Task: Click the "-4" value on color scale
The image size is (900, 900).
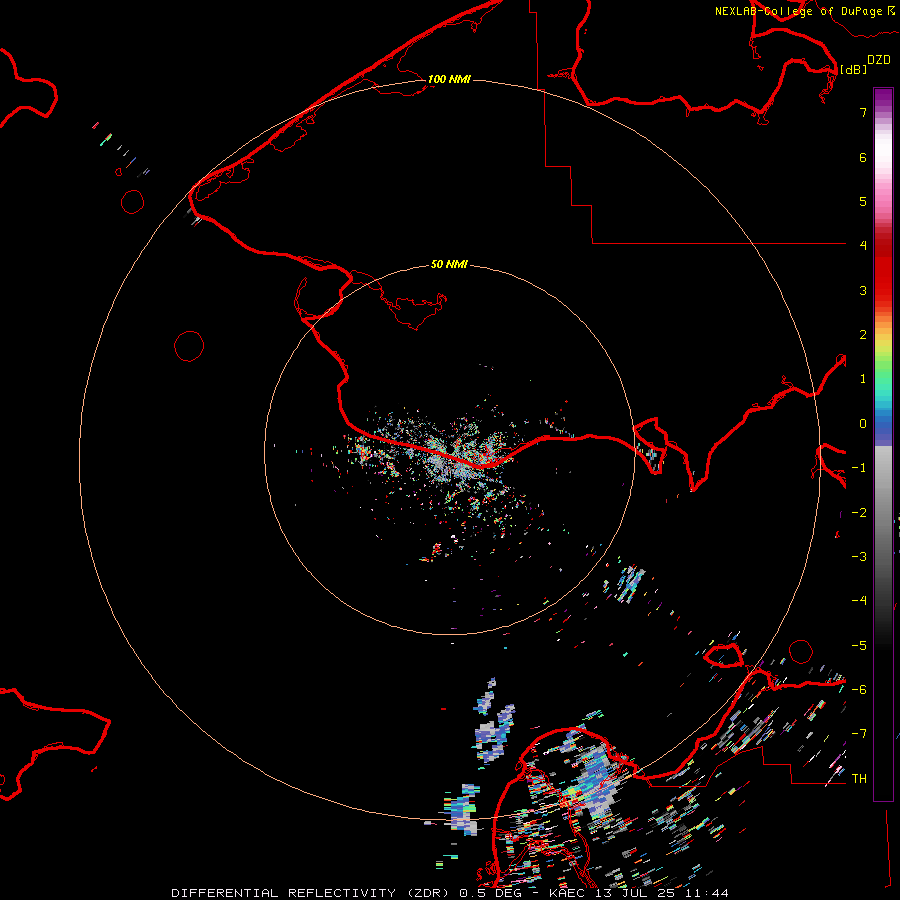Action: pyautogui.click(x=859, y=601)
